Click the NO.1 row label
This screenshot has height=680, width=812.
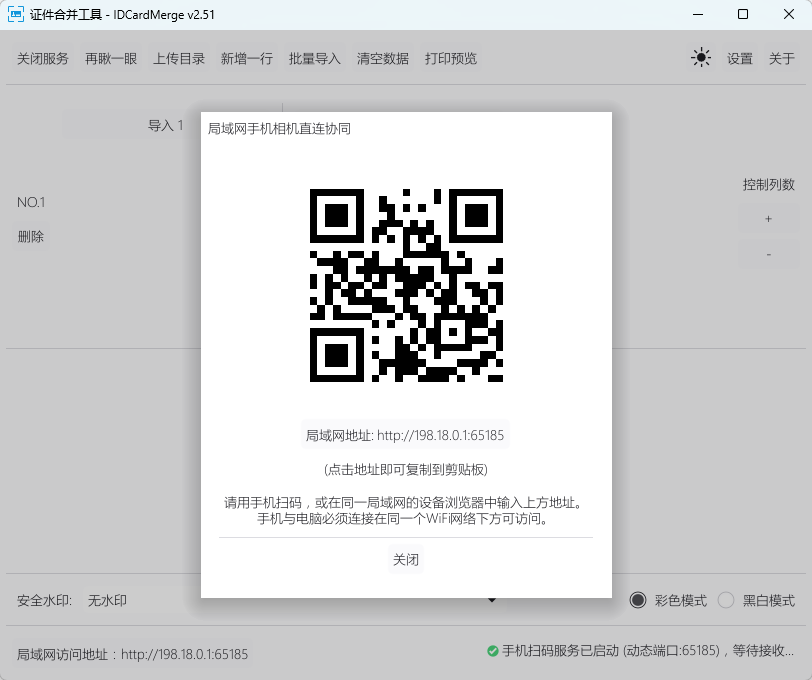[31, 202]
